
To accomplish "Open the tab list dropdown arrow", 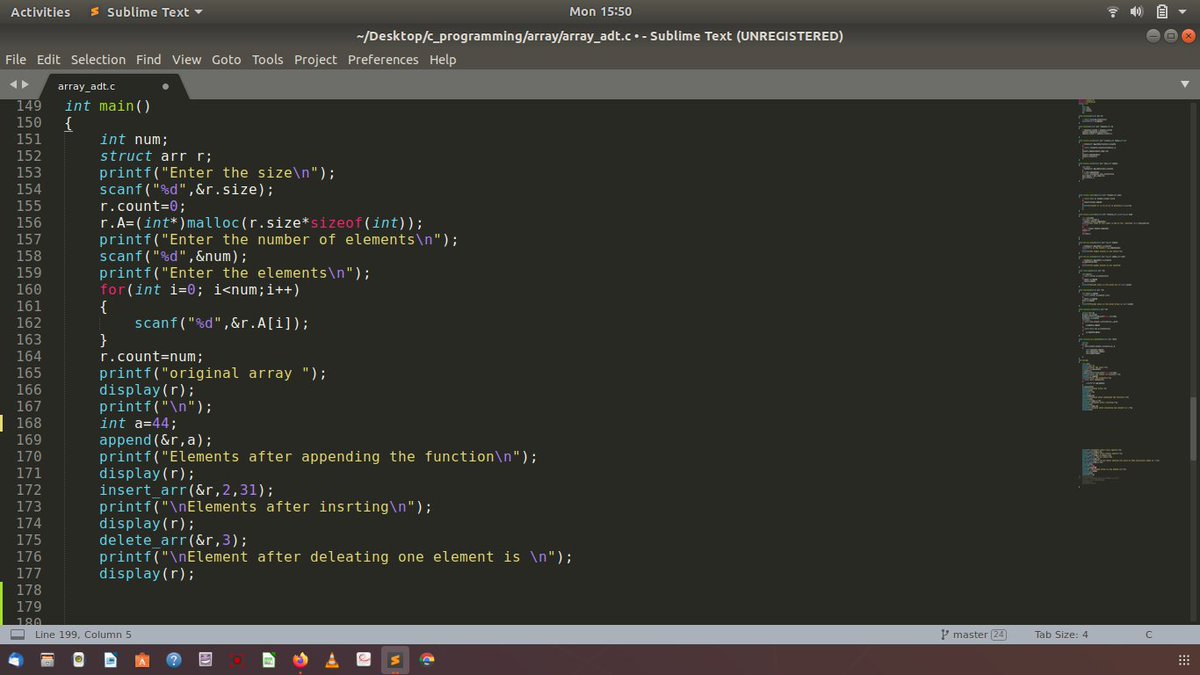I will [1186, 85].
